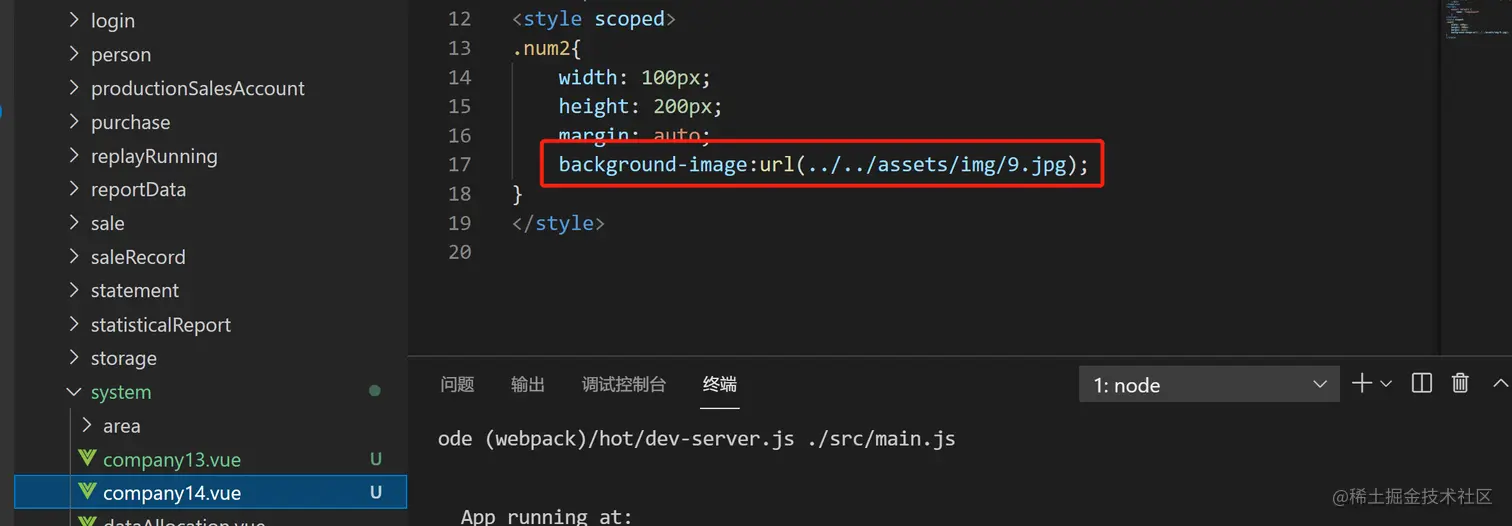The image size is (1512, 526).
Task: Open the 调试控制台 tab
Action: coord(623,384)
